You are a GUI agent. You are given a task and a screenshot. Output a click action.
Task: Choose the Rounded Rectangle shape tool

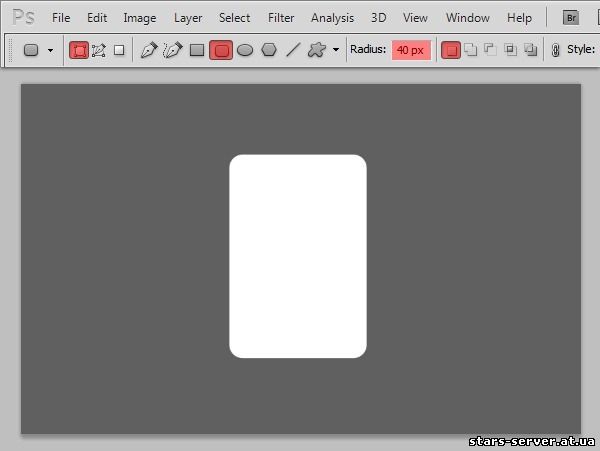tap(221, 50)
